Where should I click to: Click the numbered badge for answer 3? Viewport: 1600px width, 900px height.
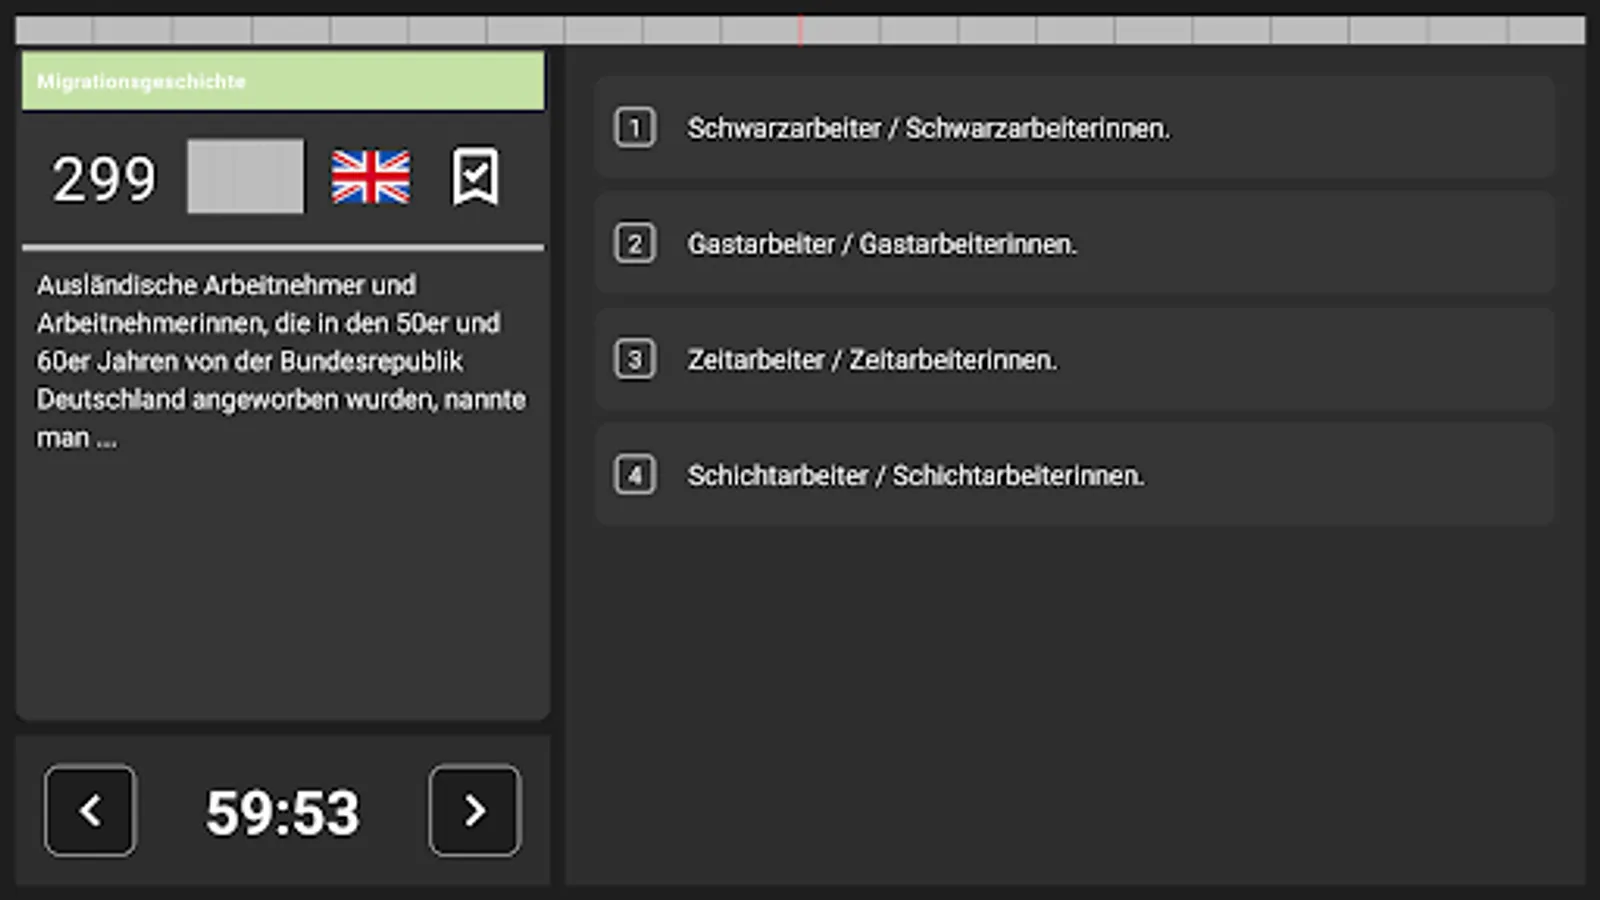point(635,359)
